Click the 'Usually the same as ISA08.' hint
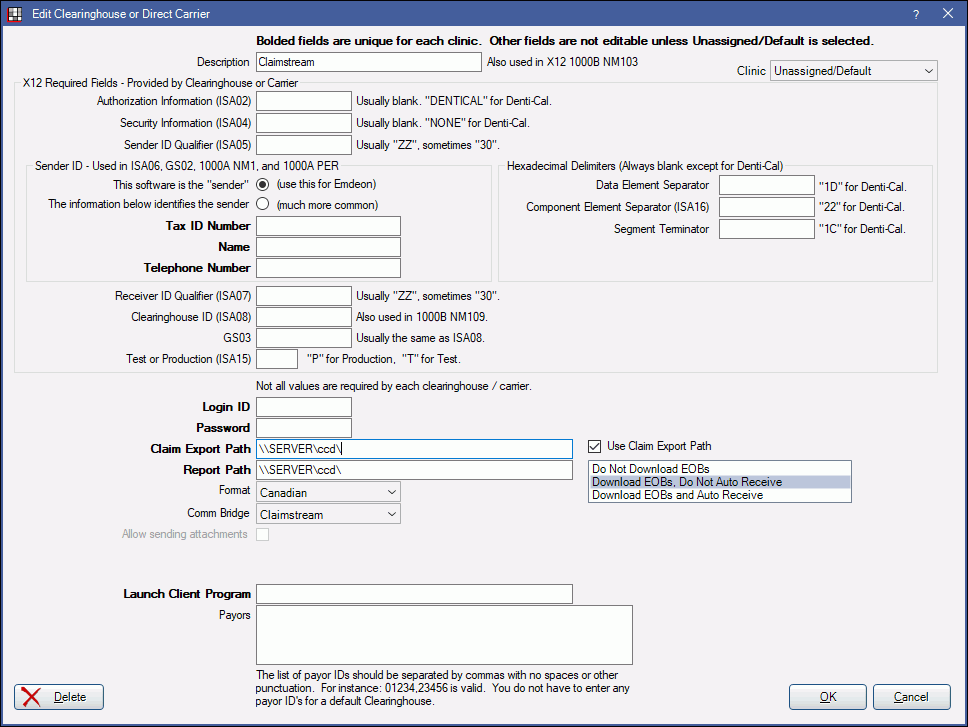This screenshot has width=968, height=727. pos(420,338)
